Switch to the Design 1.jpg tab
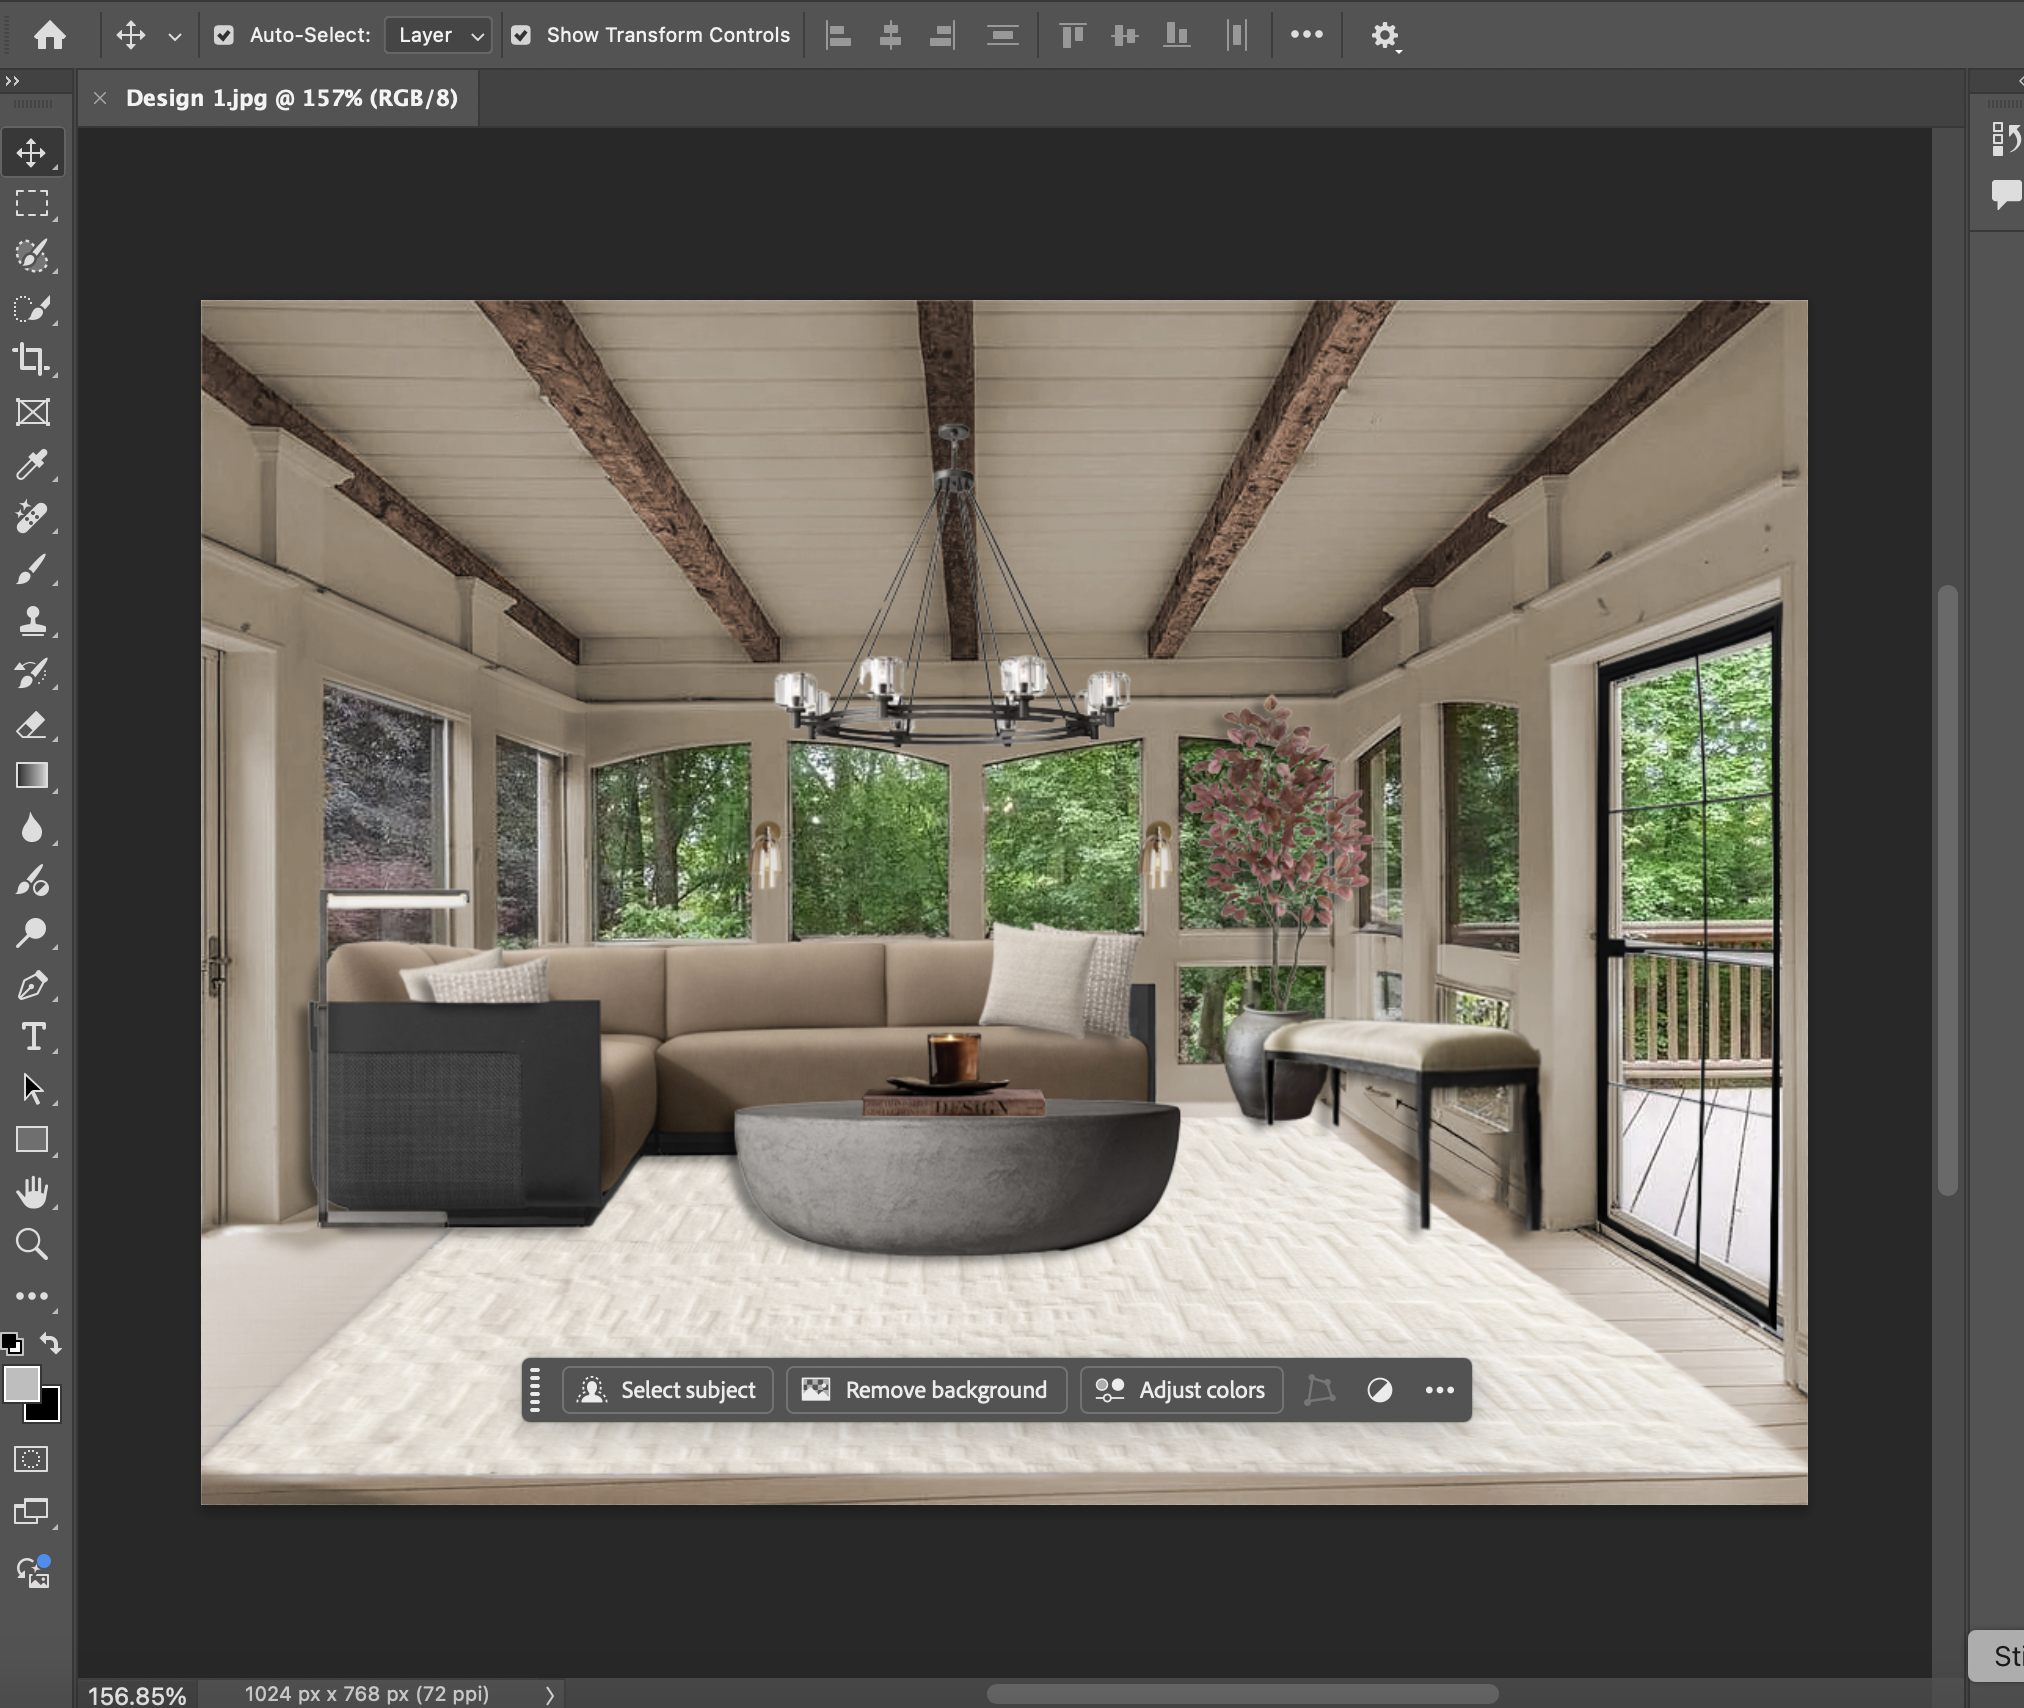The width and height of the screenshot is (2024, 1708). 291,98
